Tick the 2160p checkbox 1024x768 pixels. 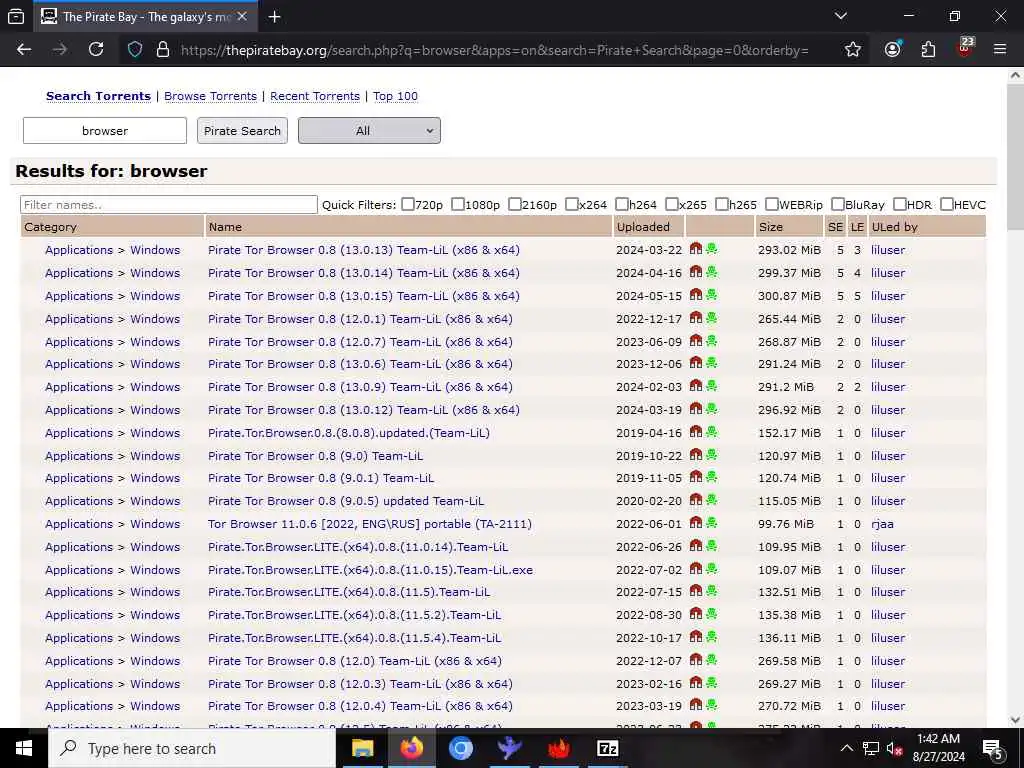(515, 204)
